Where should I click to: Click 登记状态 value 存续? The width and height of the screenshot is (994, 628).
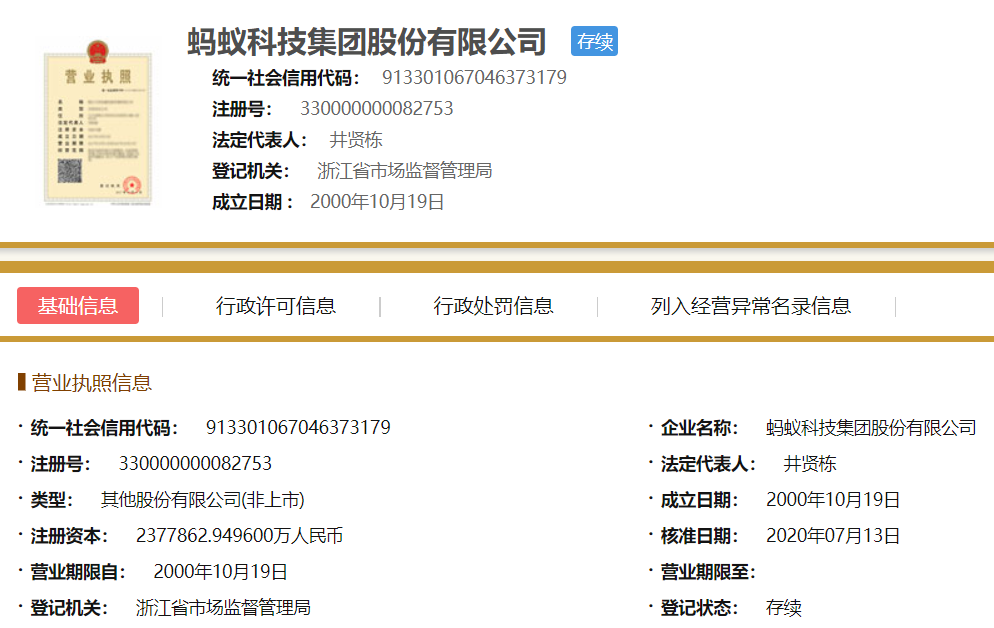784,608
